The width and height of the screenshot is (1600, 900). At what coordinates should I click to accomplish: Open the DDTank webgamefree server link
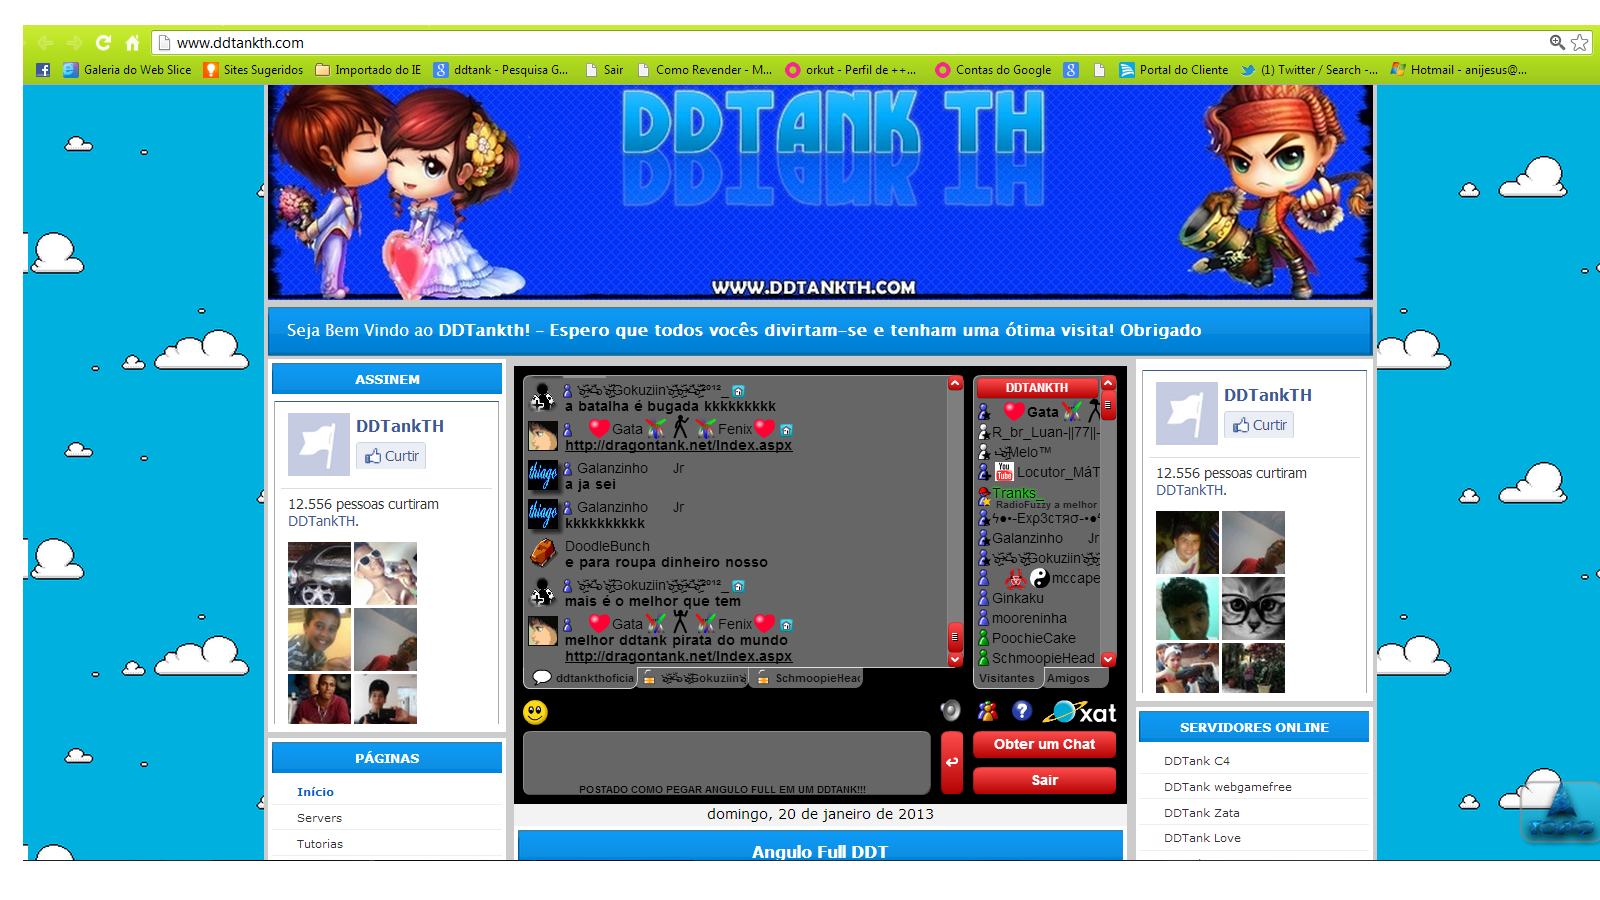tap(1228, 787)
